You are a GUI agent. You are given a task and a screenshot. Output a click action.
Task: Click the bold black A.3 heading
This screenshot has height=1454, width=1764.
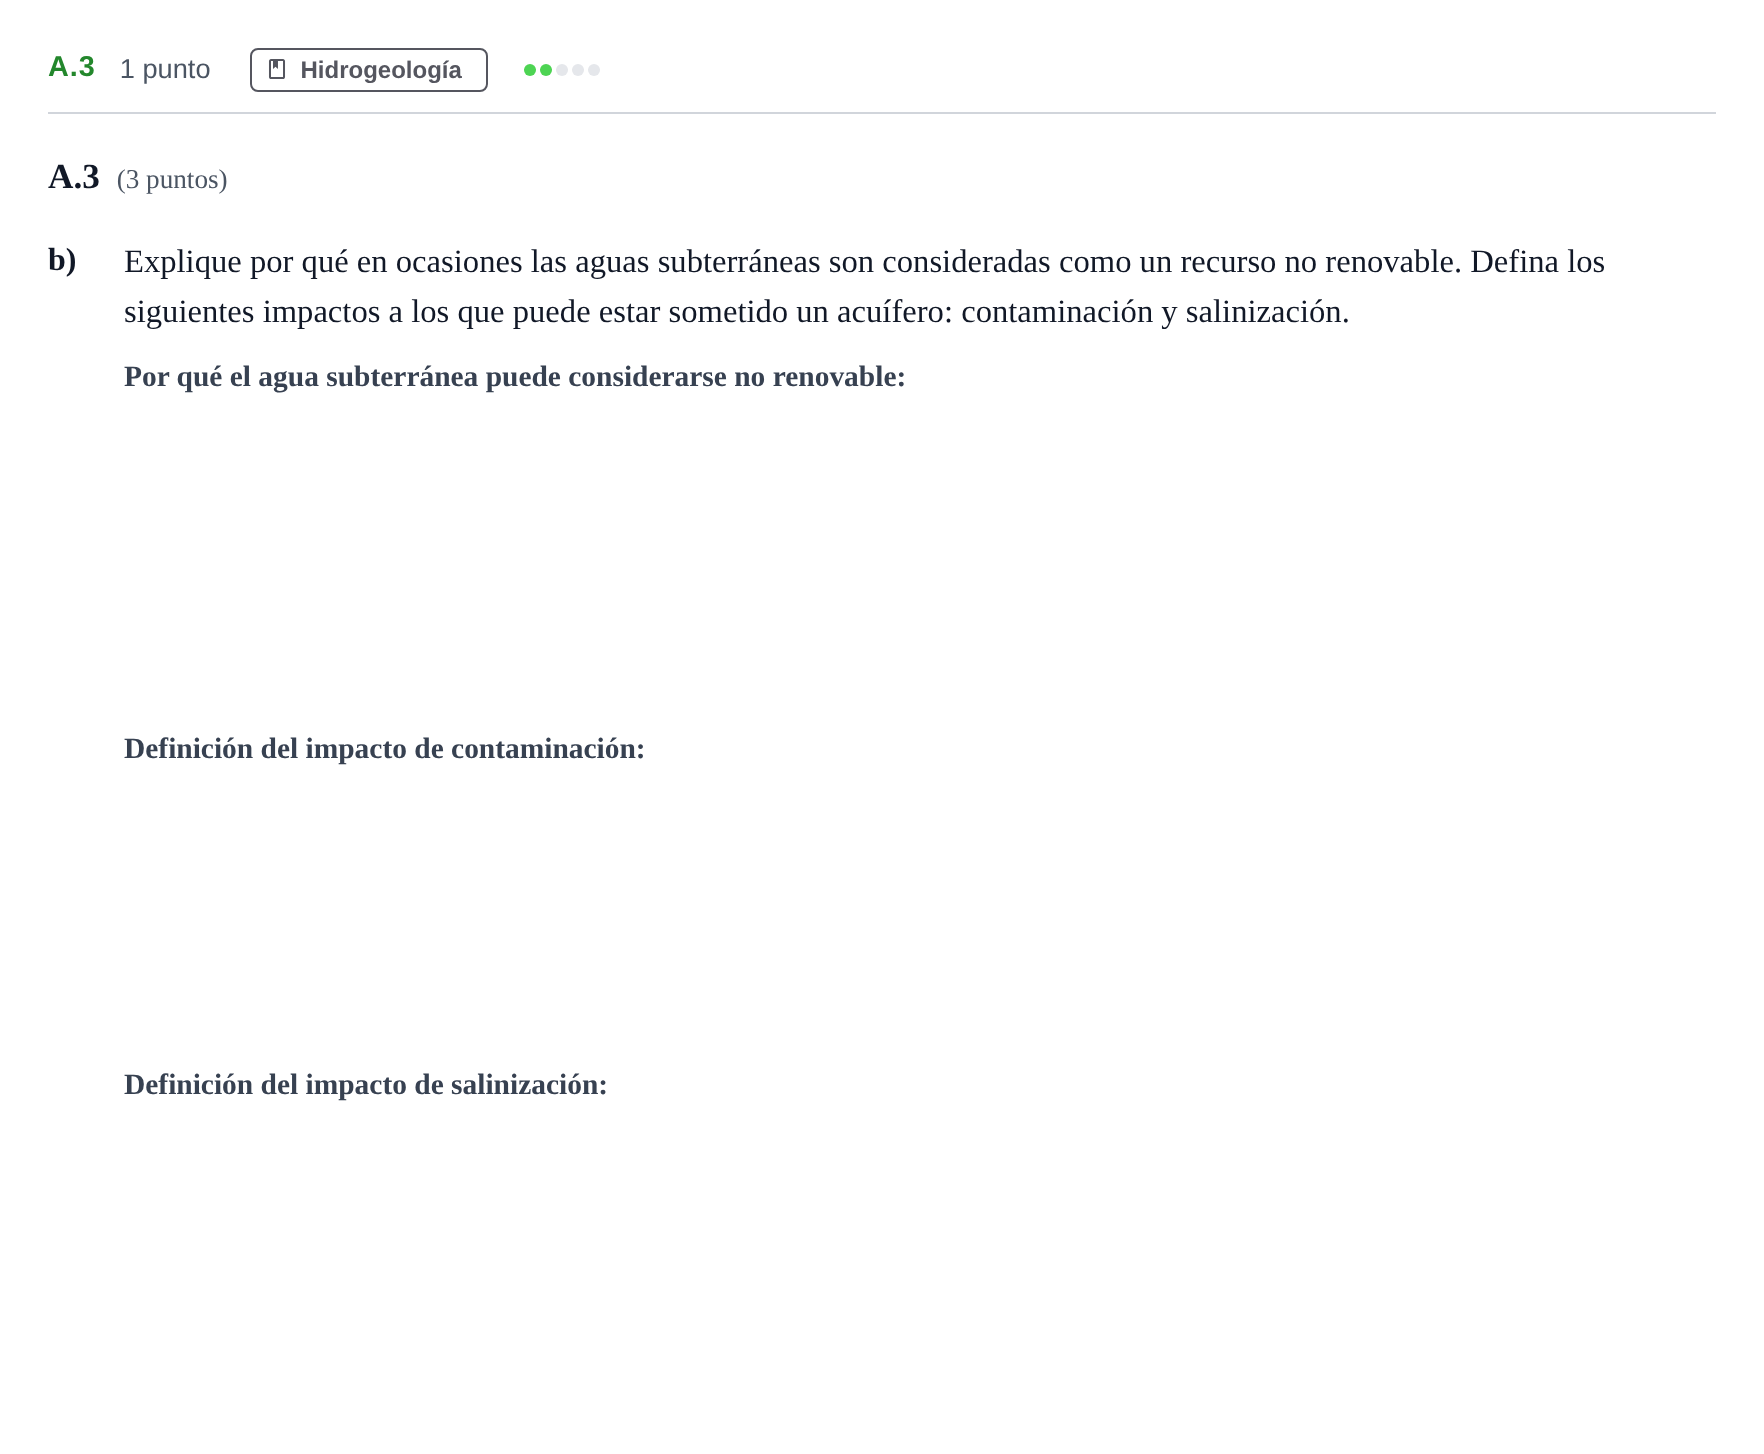[74, 177]
